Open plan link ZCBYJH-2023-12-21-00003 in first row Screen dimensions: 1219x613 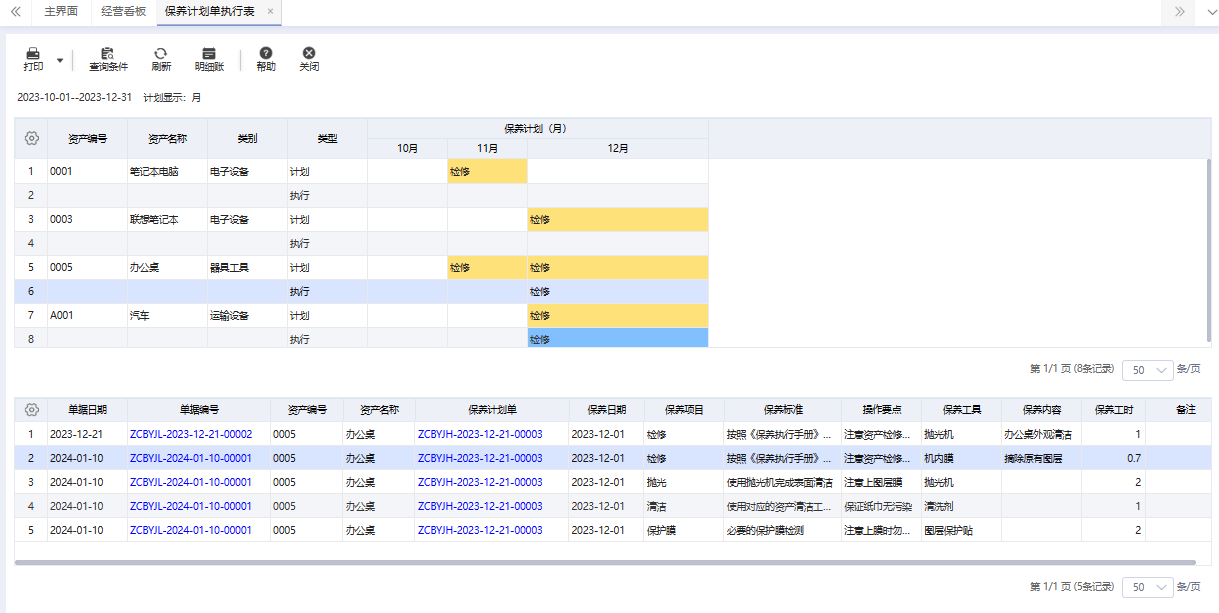pos(480,434)
